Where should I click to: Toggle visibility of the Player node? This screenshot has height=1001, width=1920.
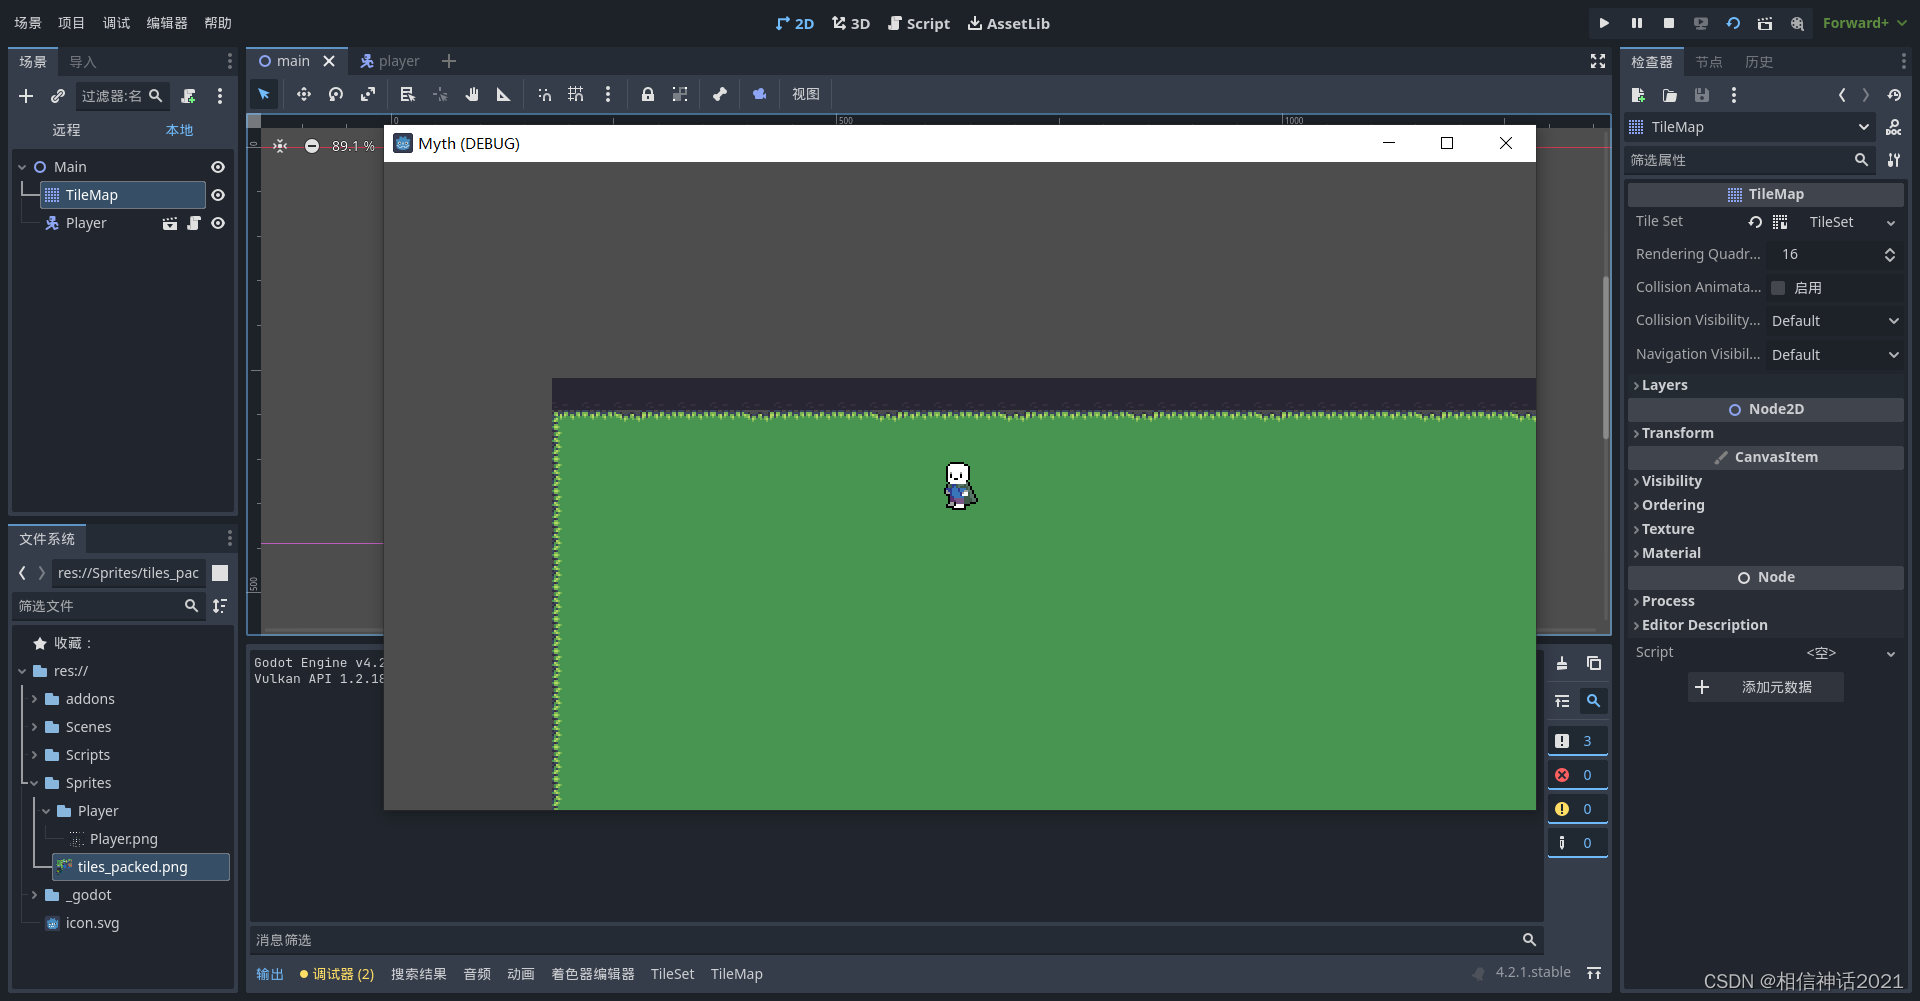[x=218, y=223]
